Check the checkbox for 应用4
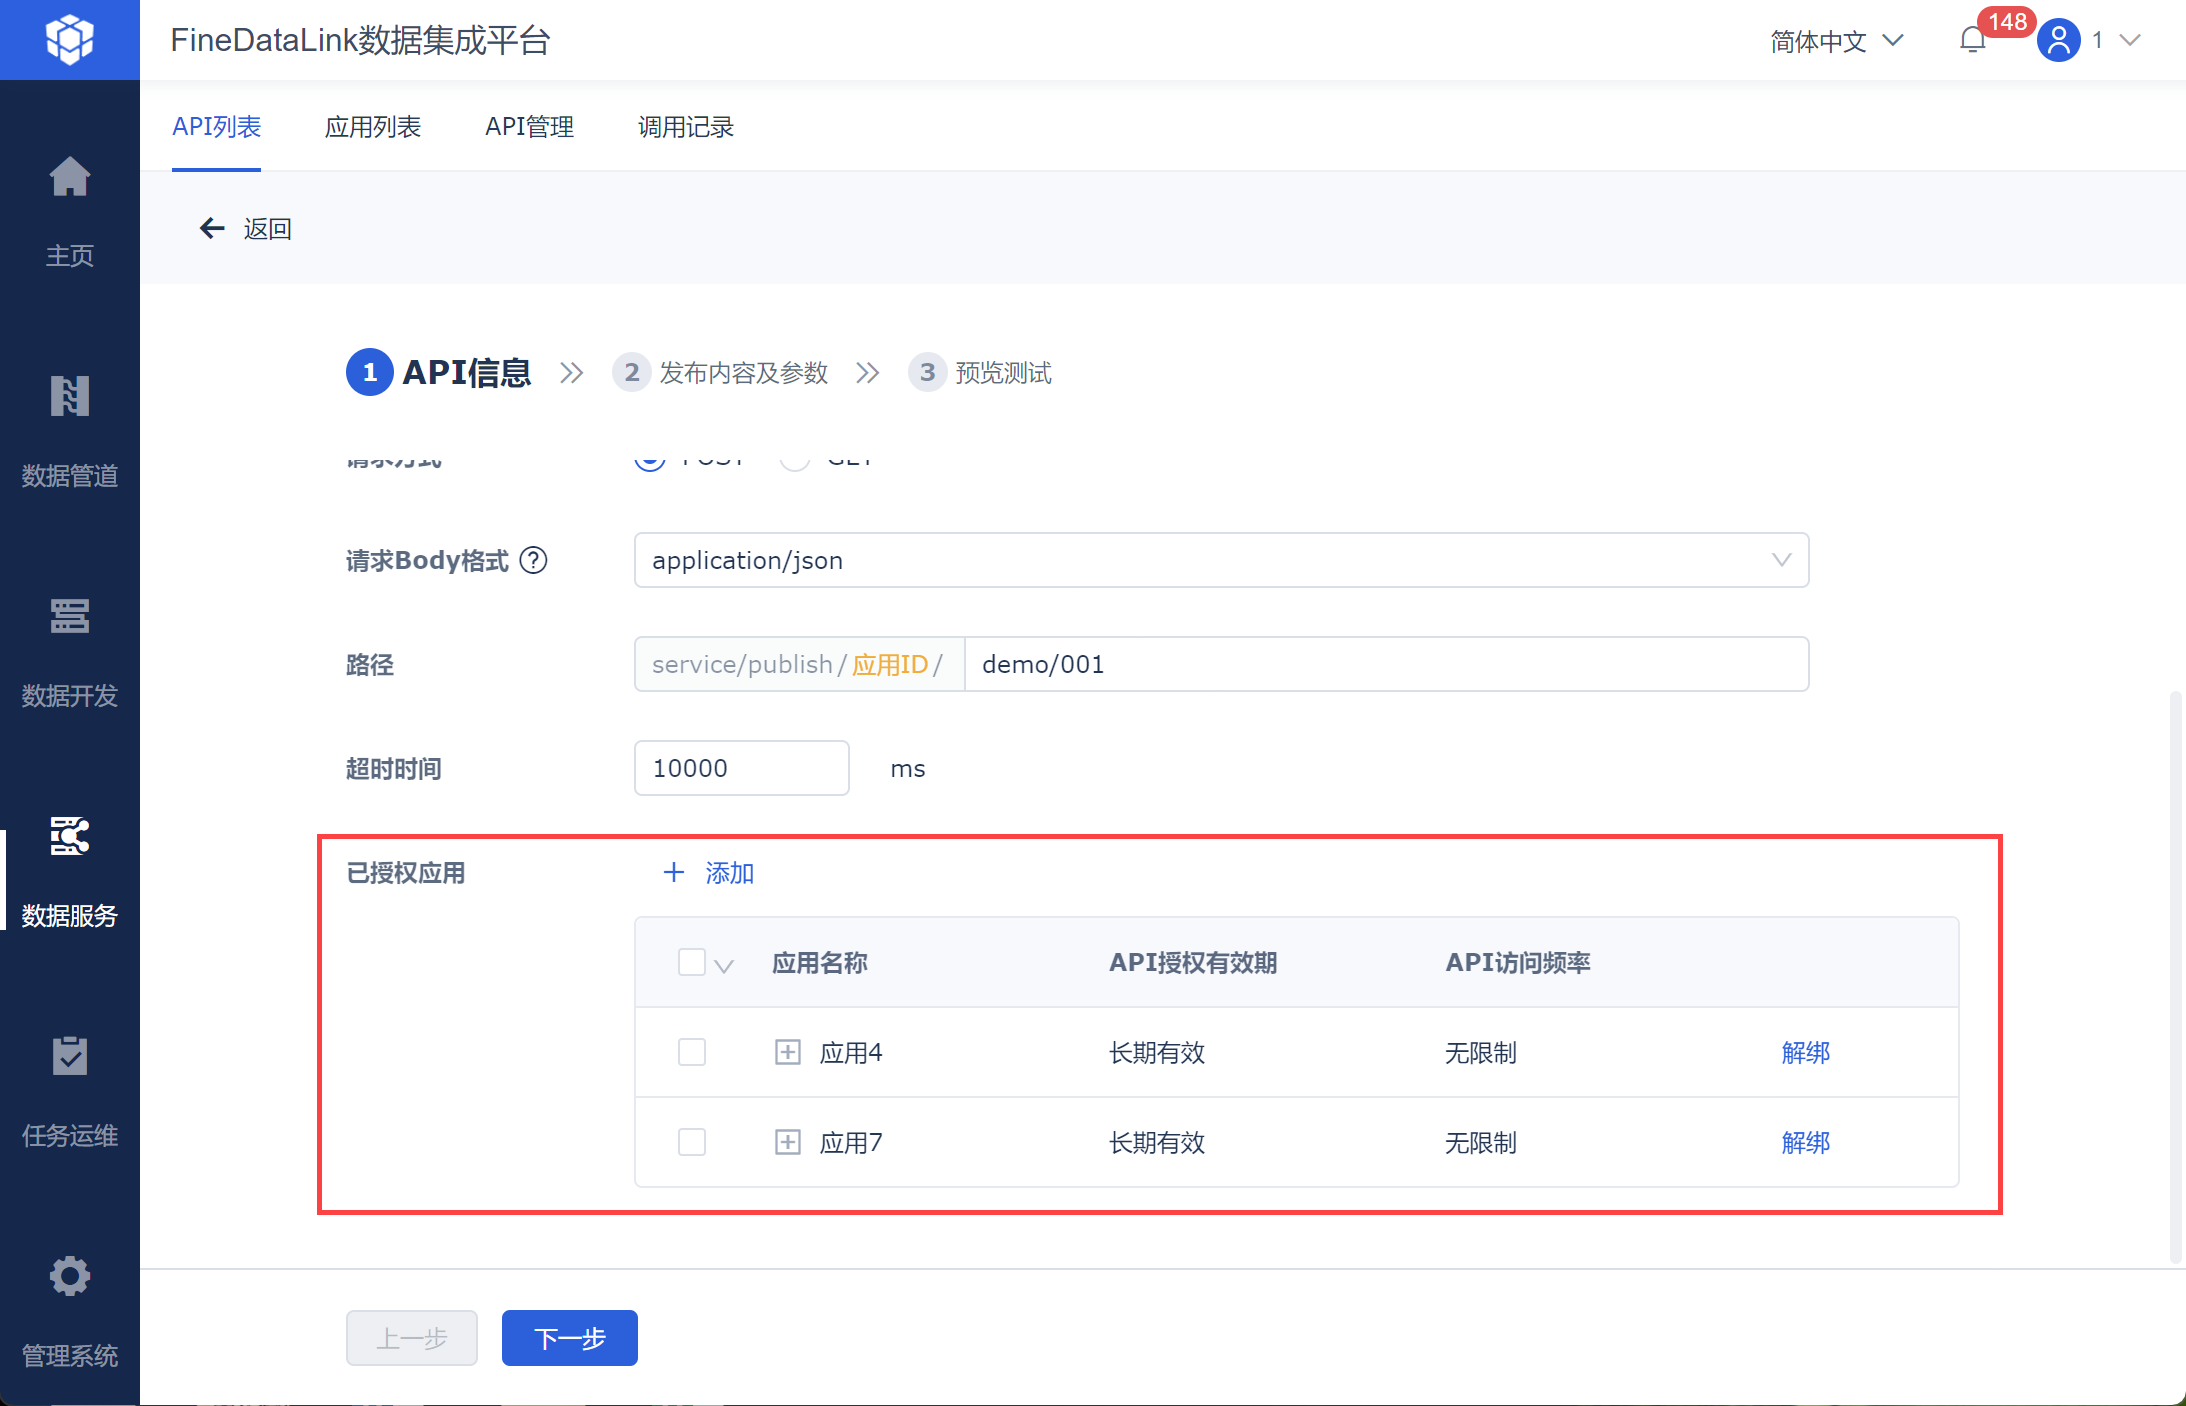 coord(692,1052)
